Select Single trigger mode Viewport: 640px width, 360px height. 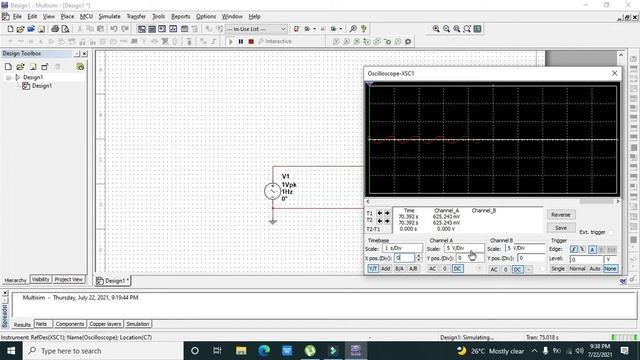click(x=558, y=269)
